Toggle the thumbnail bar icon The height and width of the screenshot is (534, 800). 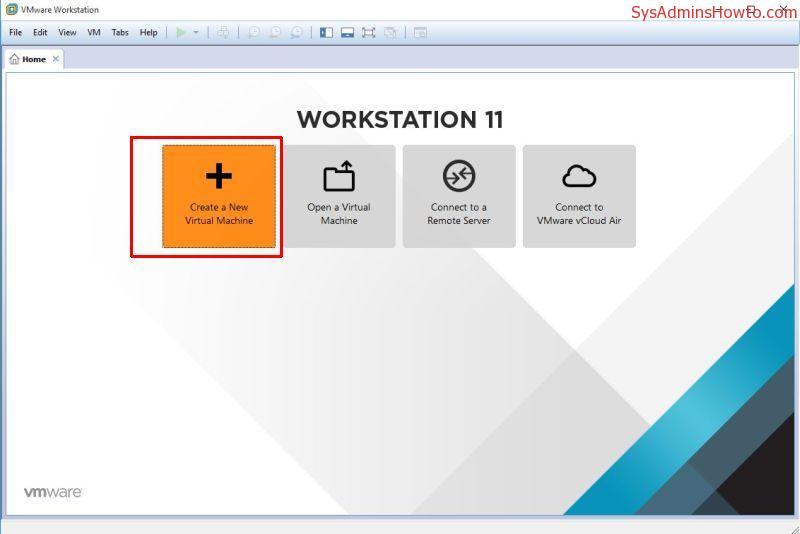tap(347, 33)
